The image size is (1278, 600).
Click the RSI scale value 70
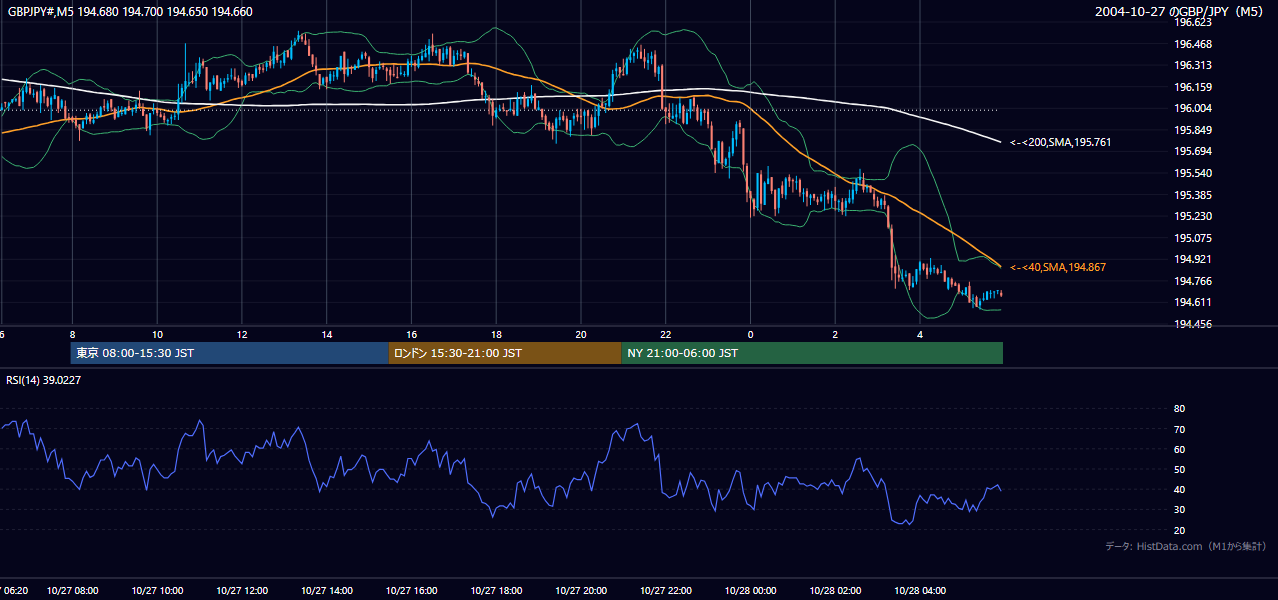click(1180, 429)
